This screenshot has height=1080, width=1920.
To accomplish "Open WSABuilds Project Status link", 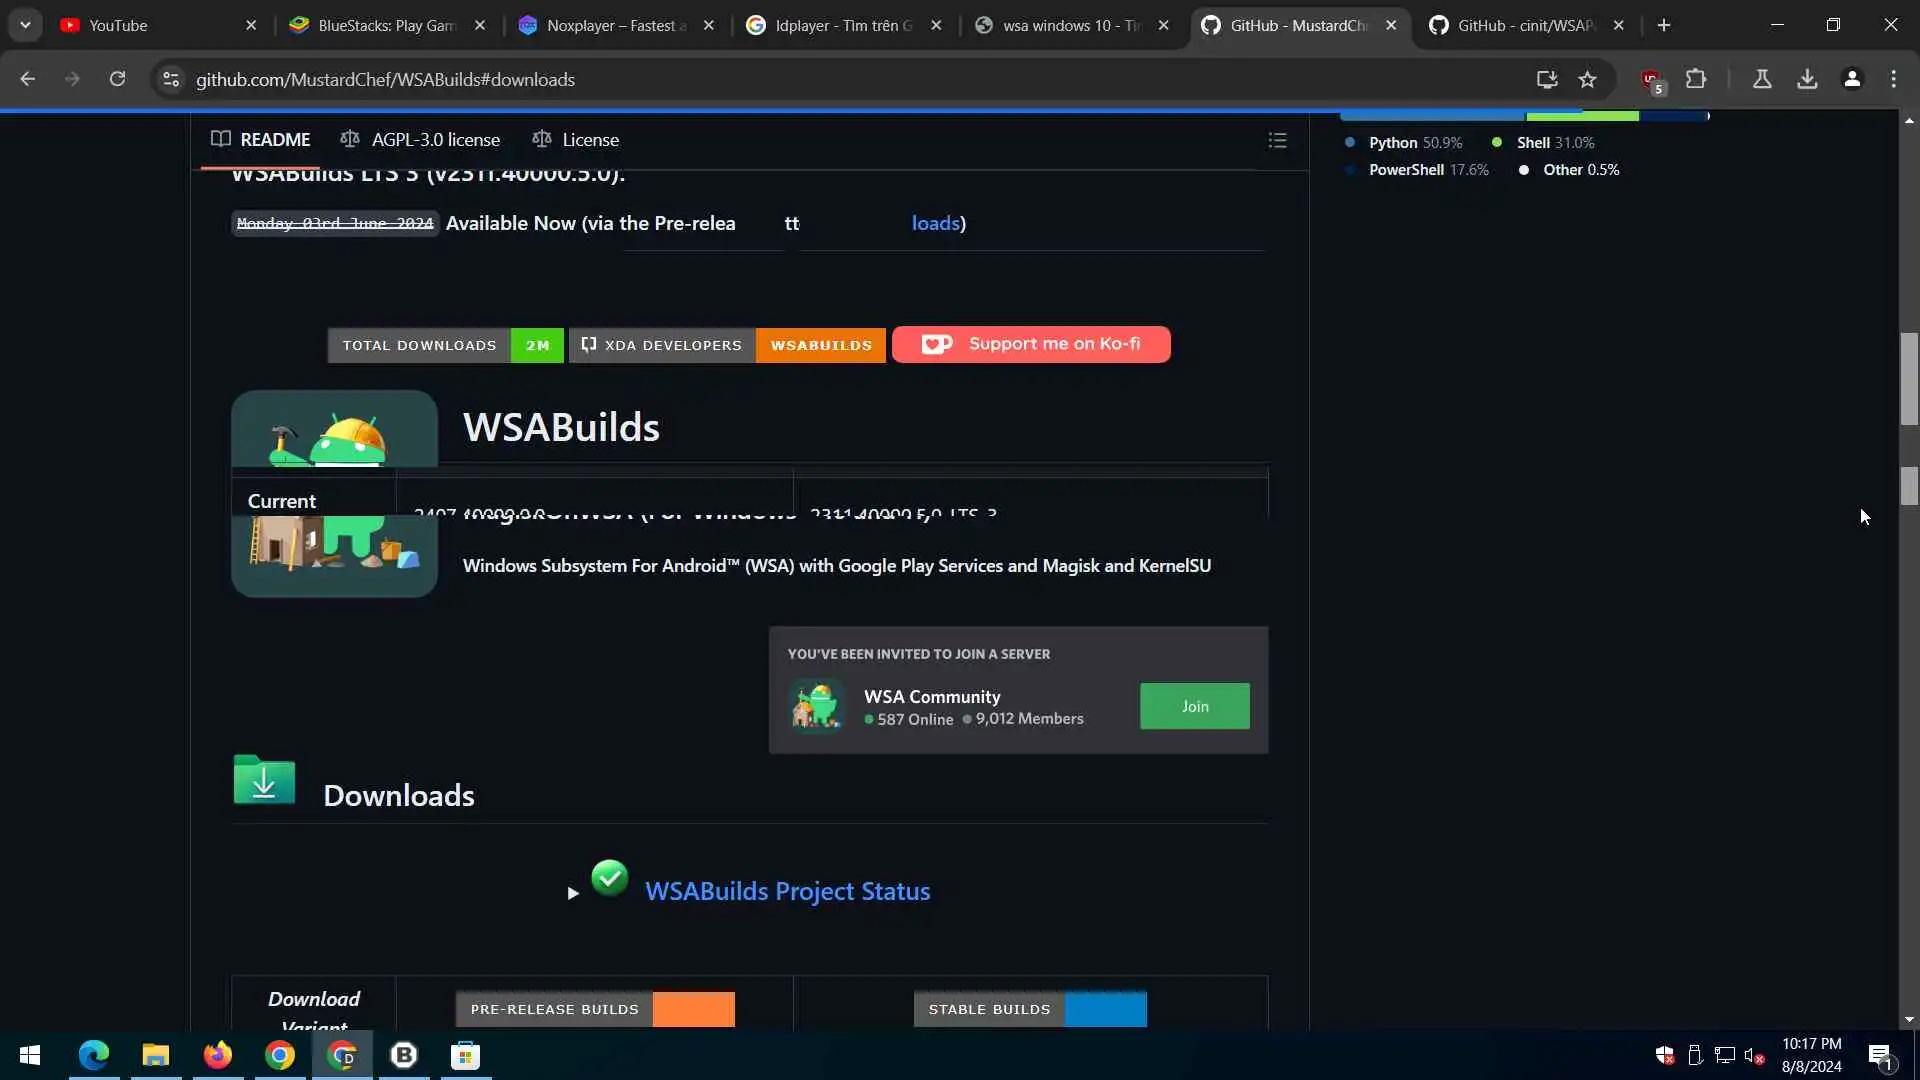I will [787, 891].
